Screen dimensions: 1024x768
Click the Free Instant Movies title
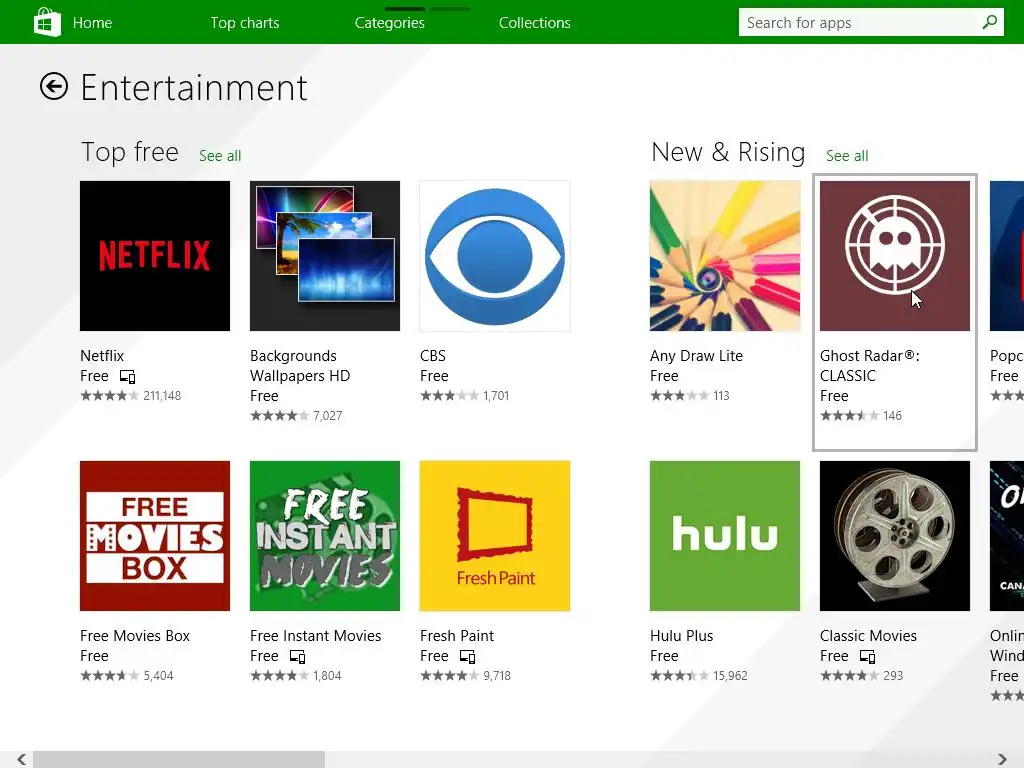point(315,636)
